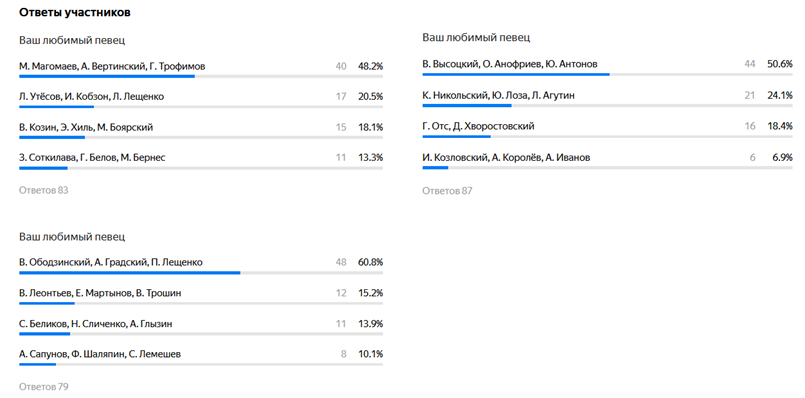
Task: Click the 50.6% result bar for Высоцкий
Action: pyautogui.click(x=607, y=74)
